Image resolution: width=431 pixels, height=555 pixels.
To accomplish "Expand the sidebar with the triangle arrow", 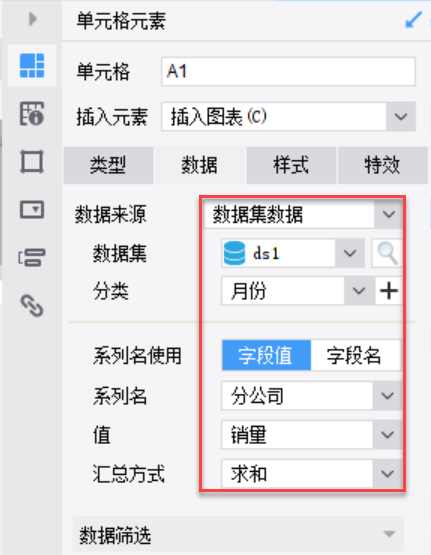I will click(33, 19).
